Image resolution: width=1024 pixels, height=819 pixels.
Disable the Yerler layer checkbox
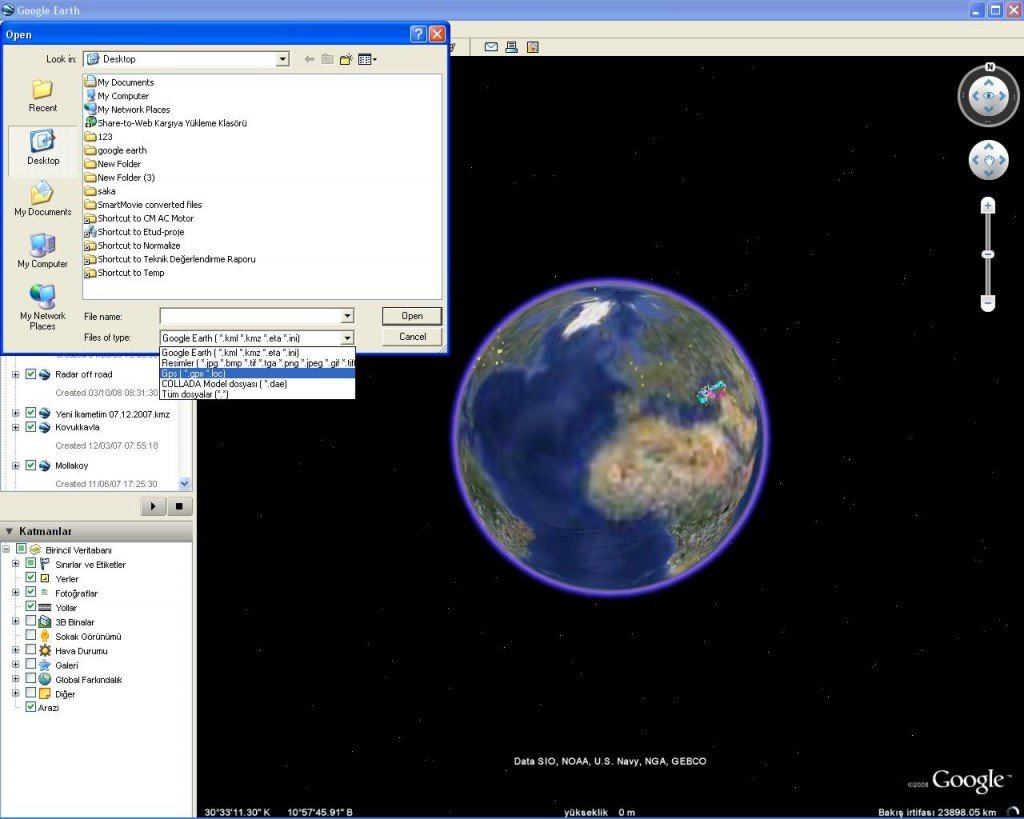30,577
